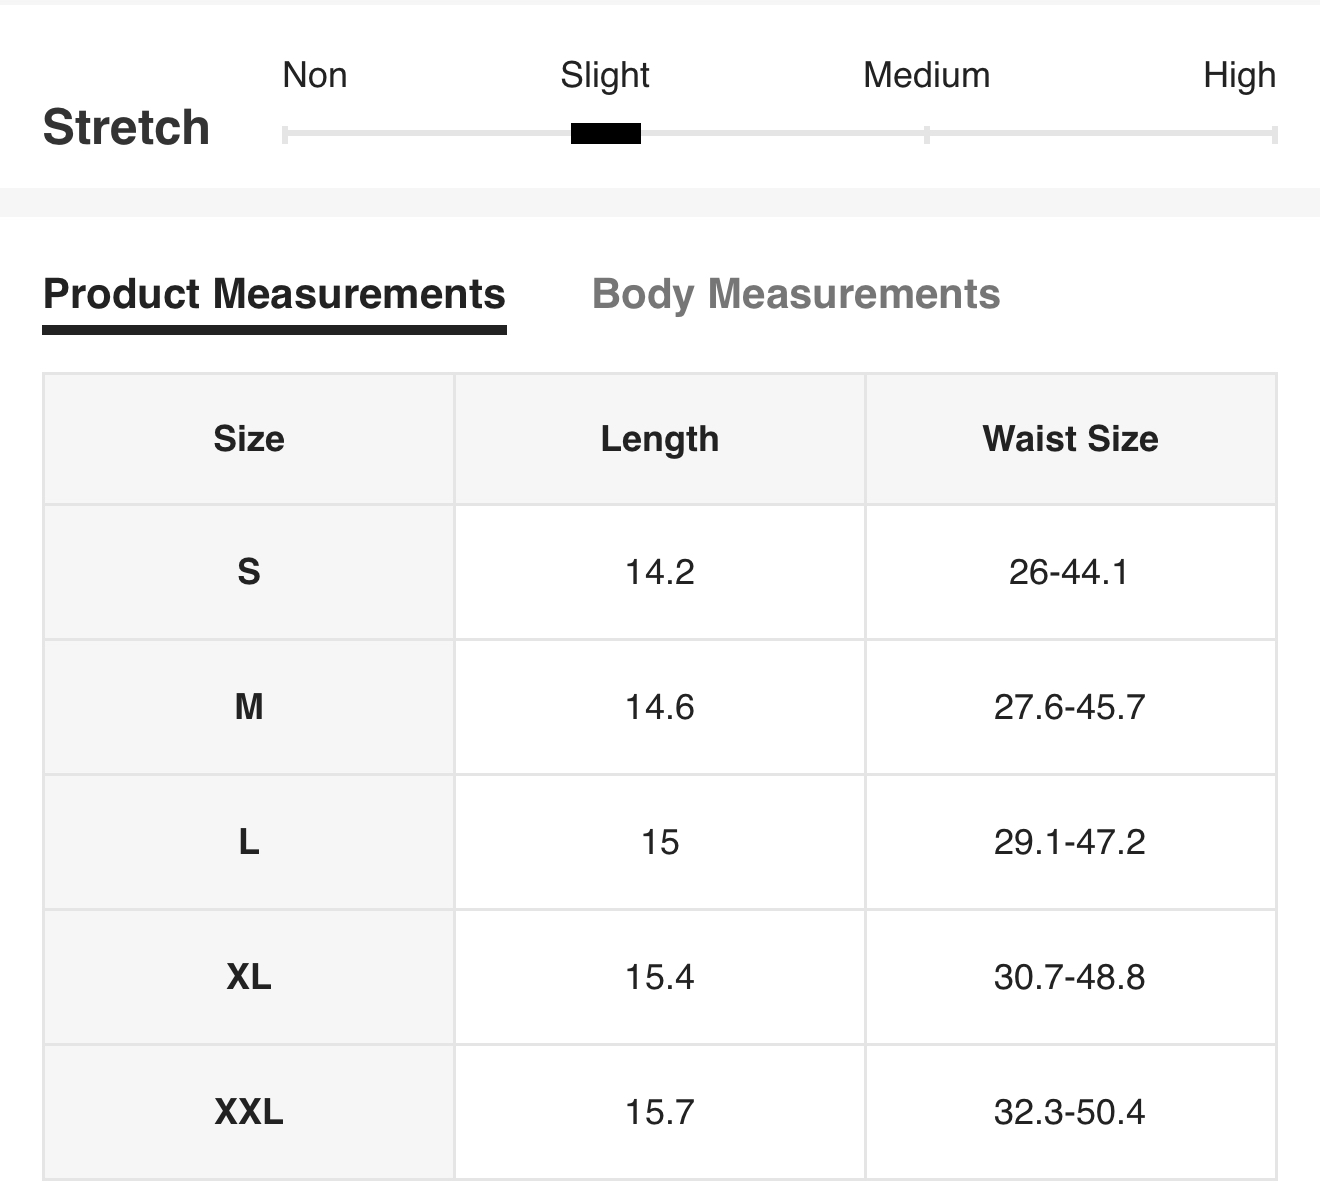Click the Size column header
Viewport: 1320px width, 1191px height.
coord(249,439)
